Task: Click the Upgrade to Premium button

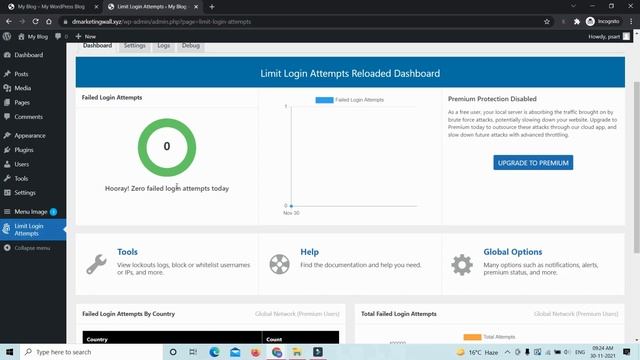Action: [x=533, y=162]
